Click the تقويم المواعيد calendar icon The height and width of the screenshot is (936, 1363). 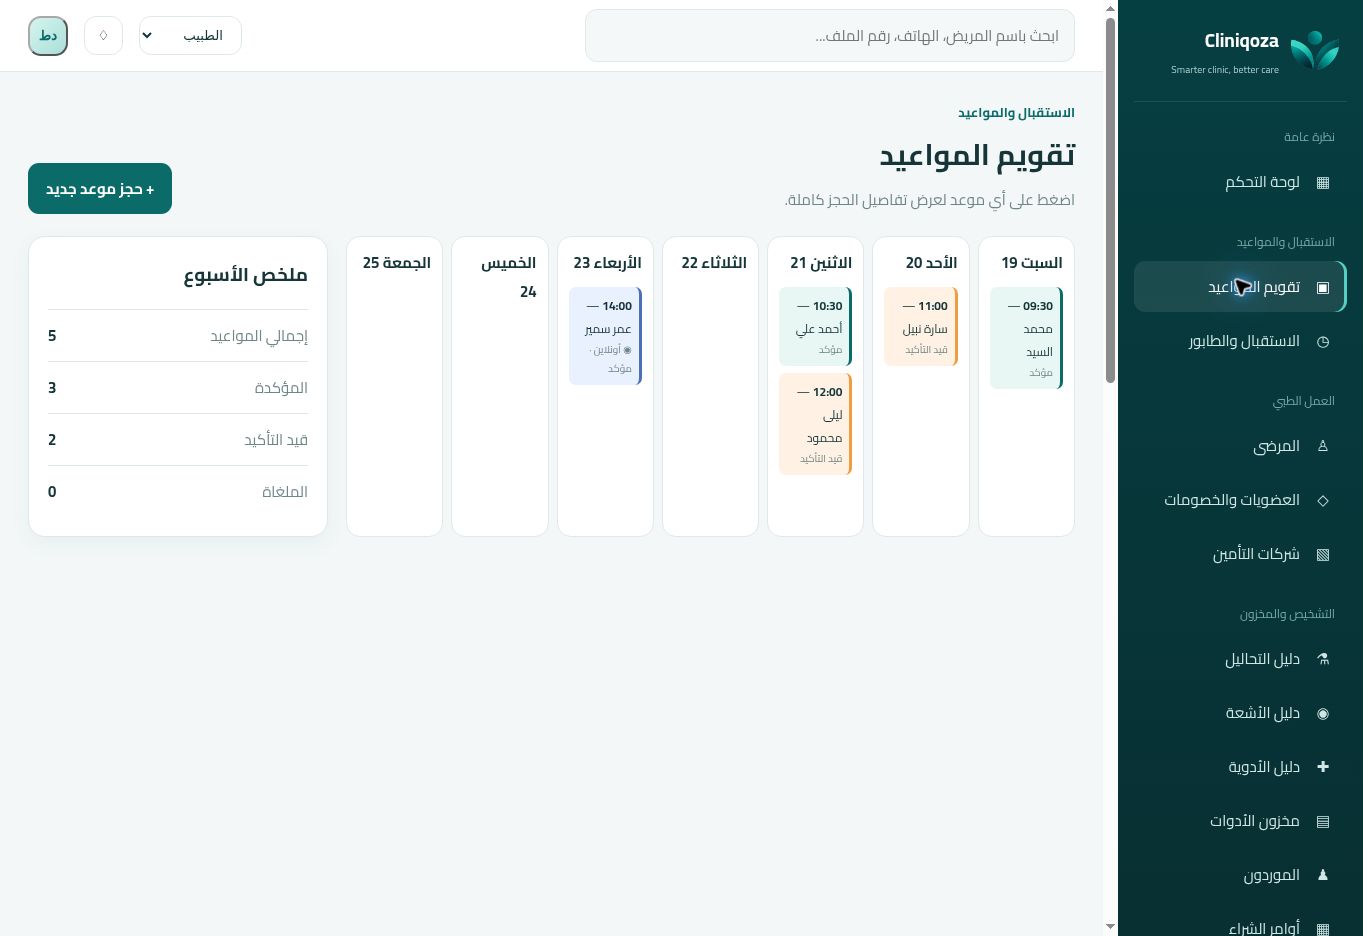coord(1323,287)
